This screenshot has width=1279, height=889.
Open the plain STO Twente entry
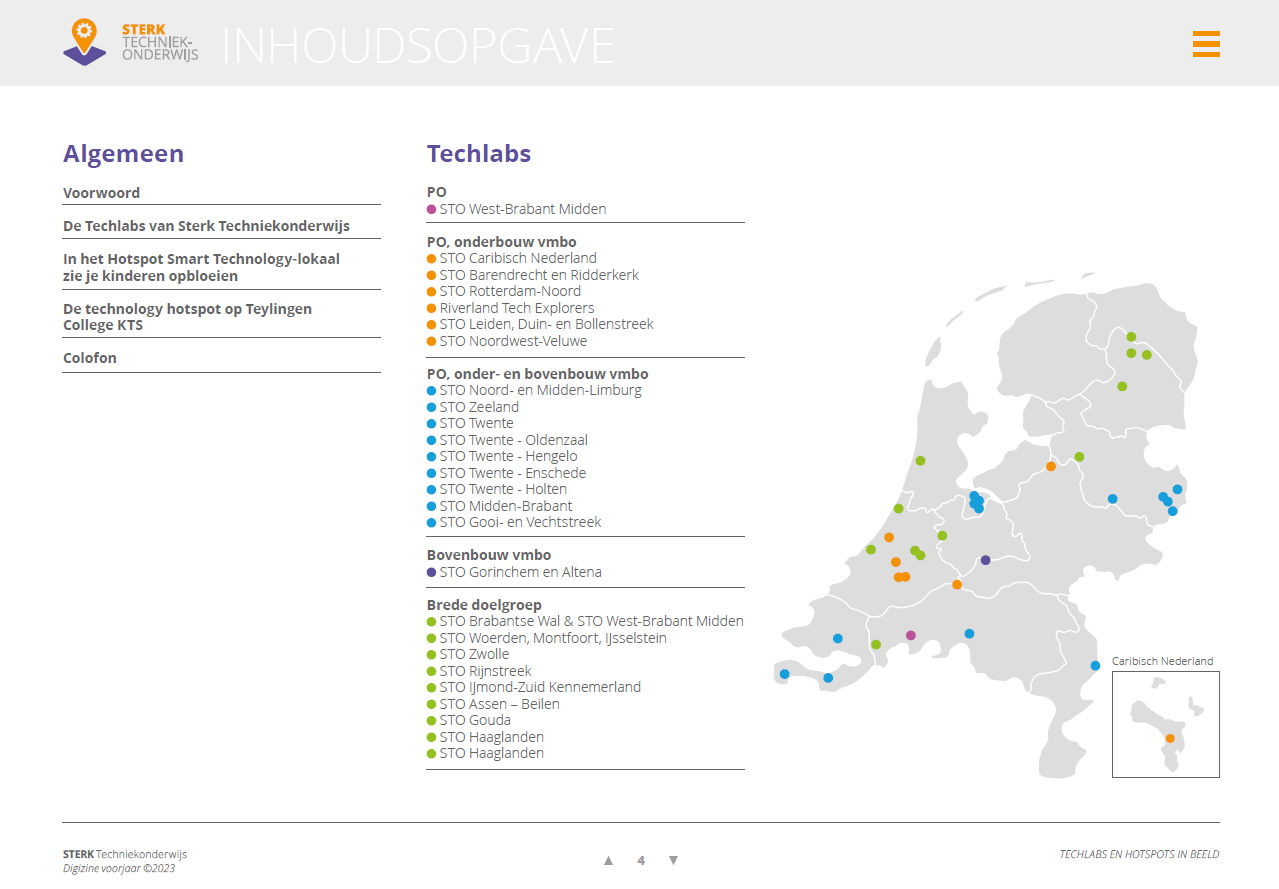[x=470, y=423]
